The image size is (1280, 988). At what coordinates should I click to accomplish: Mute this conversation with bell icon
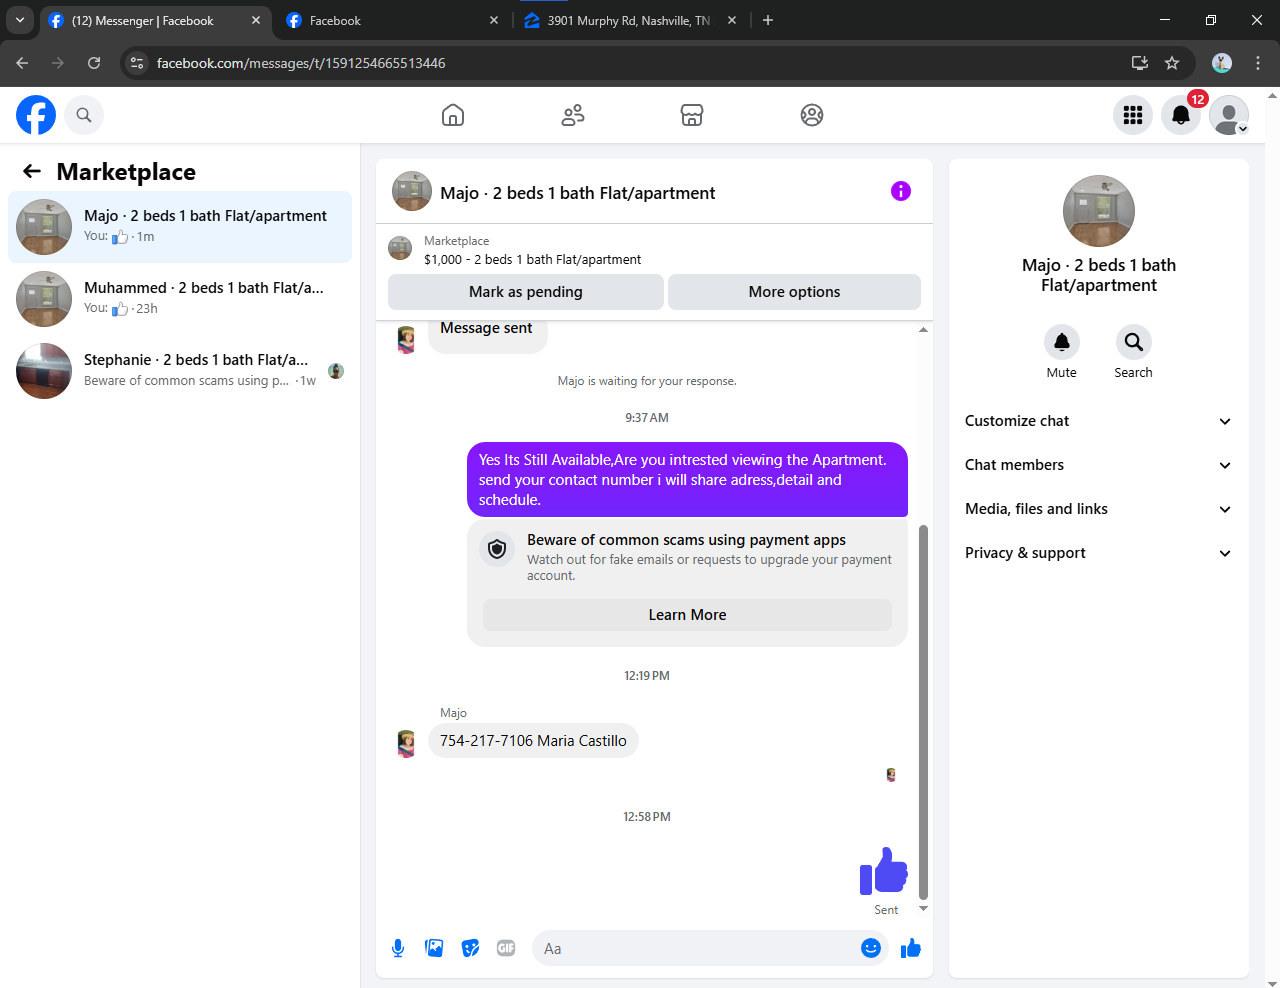point(1062,342)
